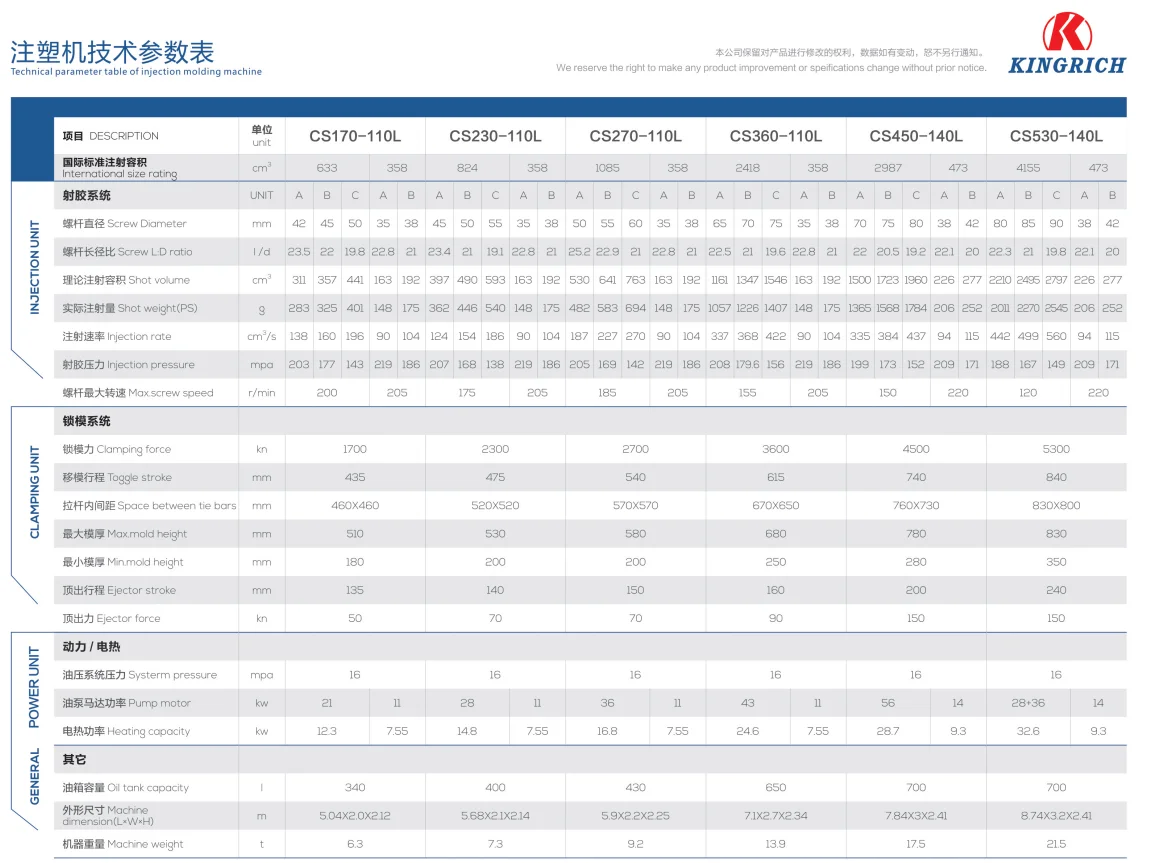Click the Clamping force row label
The width and height of the screenshot is (1174, 863).
(116, 450)
